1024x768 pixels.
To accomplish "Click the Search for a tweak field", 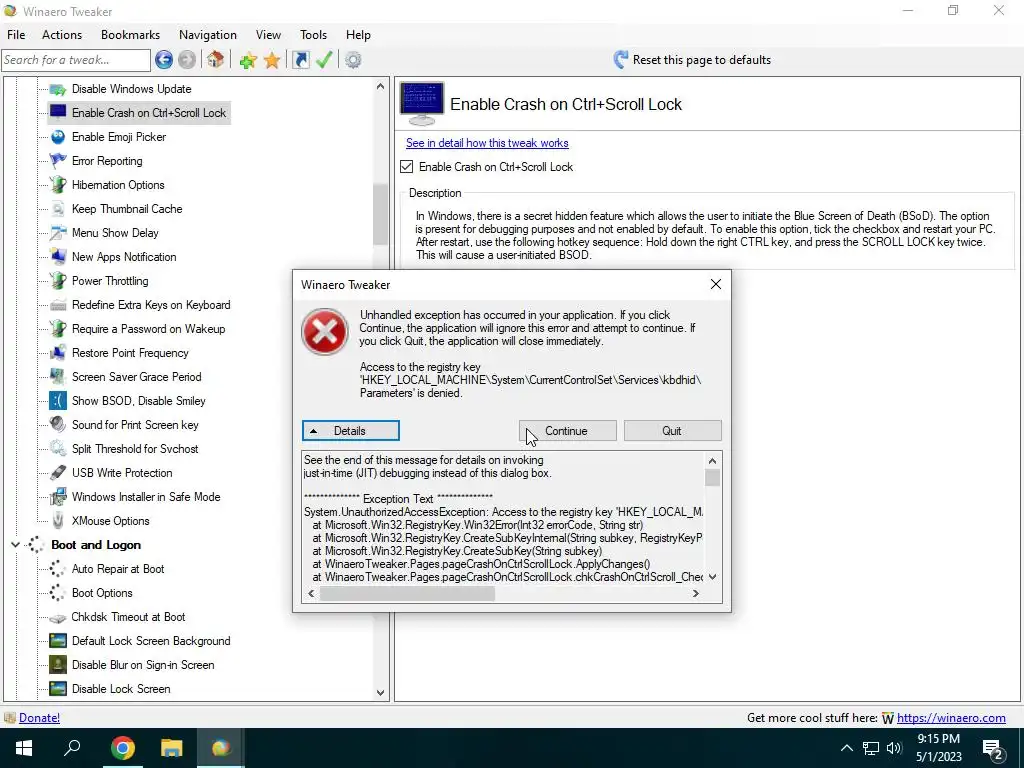I will coord(76,60).
